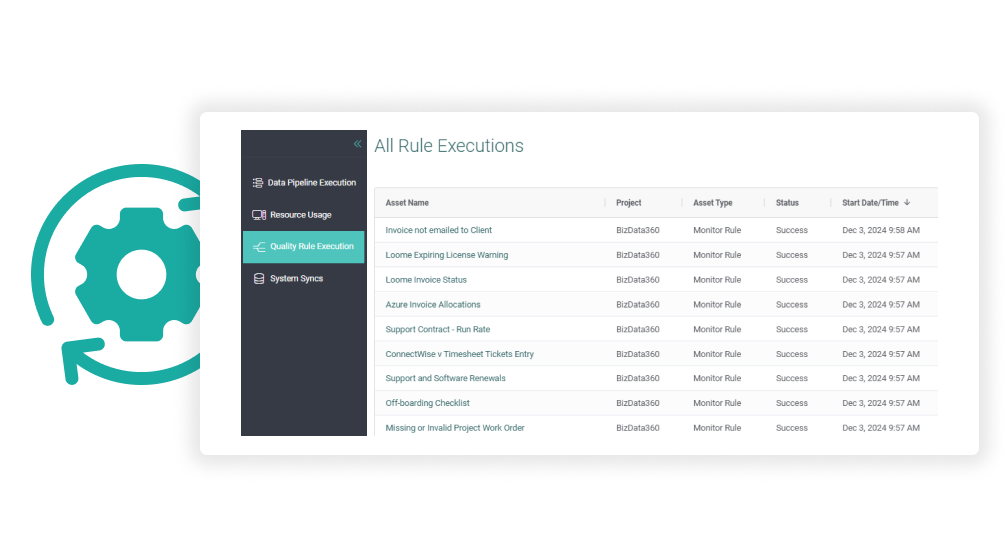
Task: Sort by the Asset Type column header
Action: tap(713, 203)
